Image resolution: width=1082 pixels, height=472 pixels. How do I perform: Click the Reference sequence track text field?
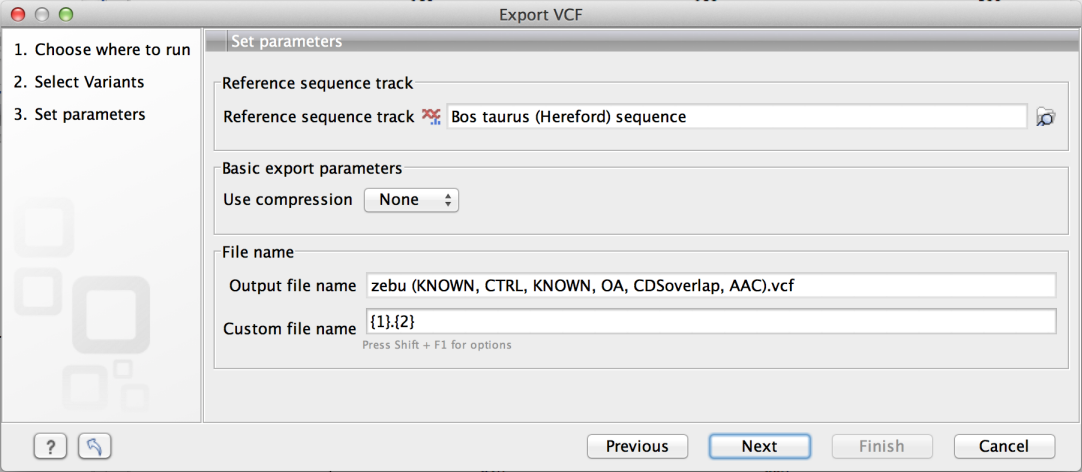click(x=736, y=117)
